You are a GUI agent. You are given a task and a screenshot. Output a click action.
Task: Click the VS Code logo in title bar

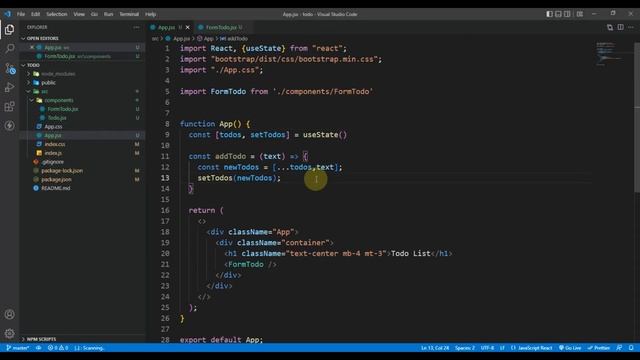7,14
